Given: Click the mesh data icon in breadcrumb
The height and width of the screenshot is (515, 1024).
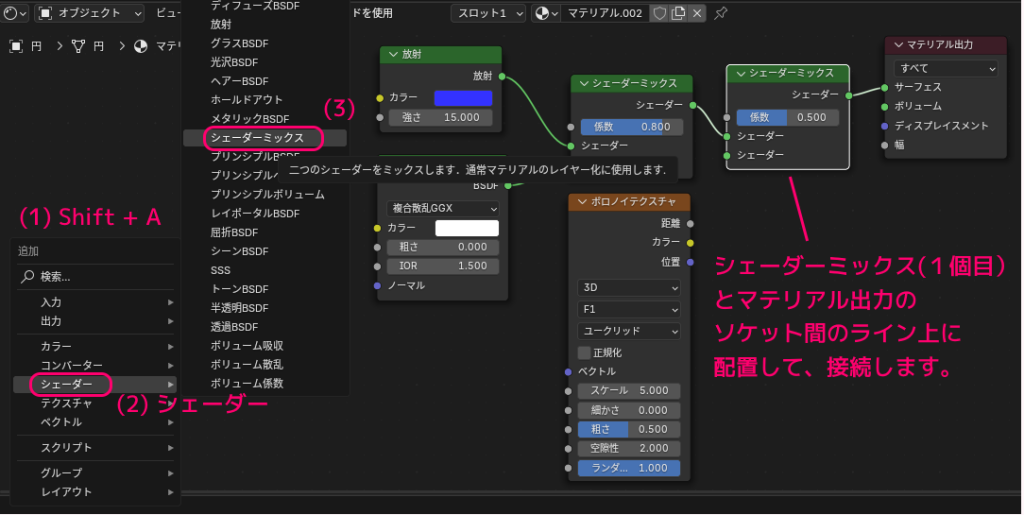Looking at the screenshot, I should (78, 46).
